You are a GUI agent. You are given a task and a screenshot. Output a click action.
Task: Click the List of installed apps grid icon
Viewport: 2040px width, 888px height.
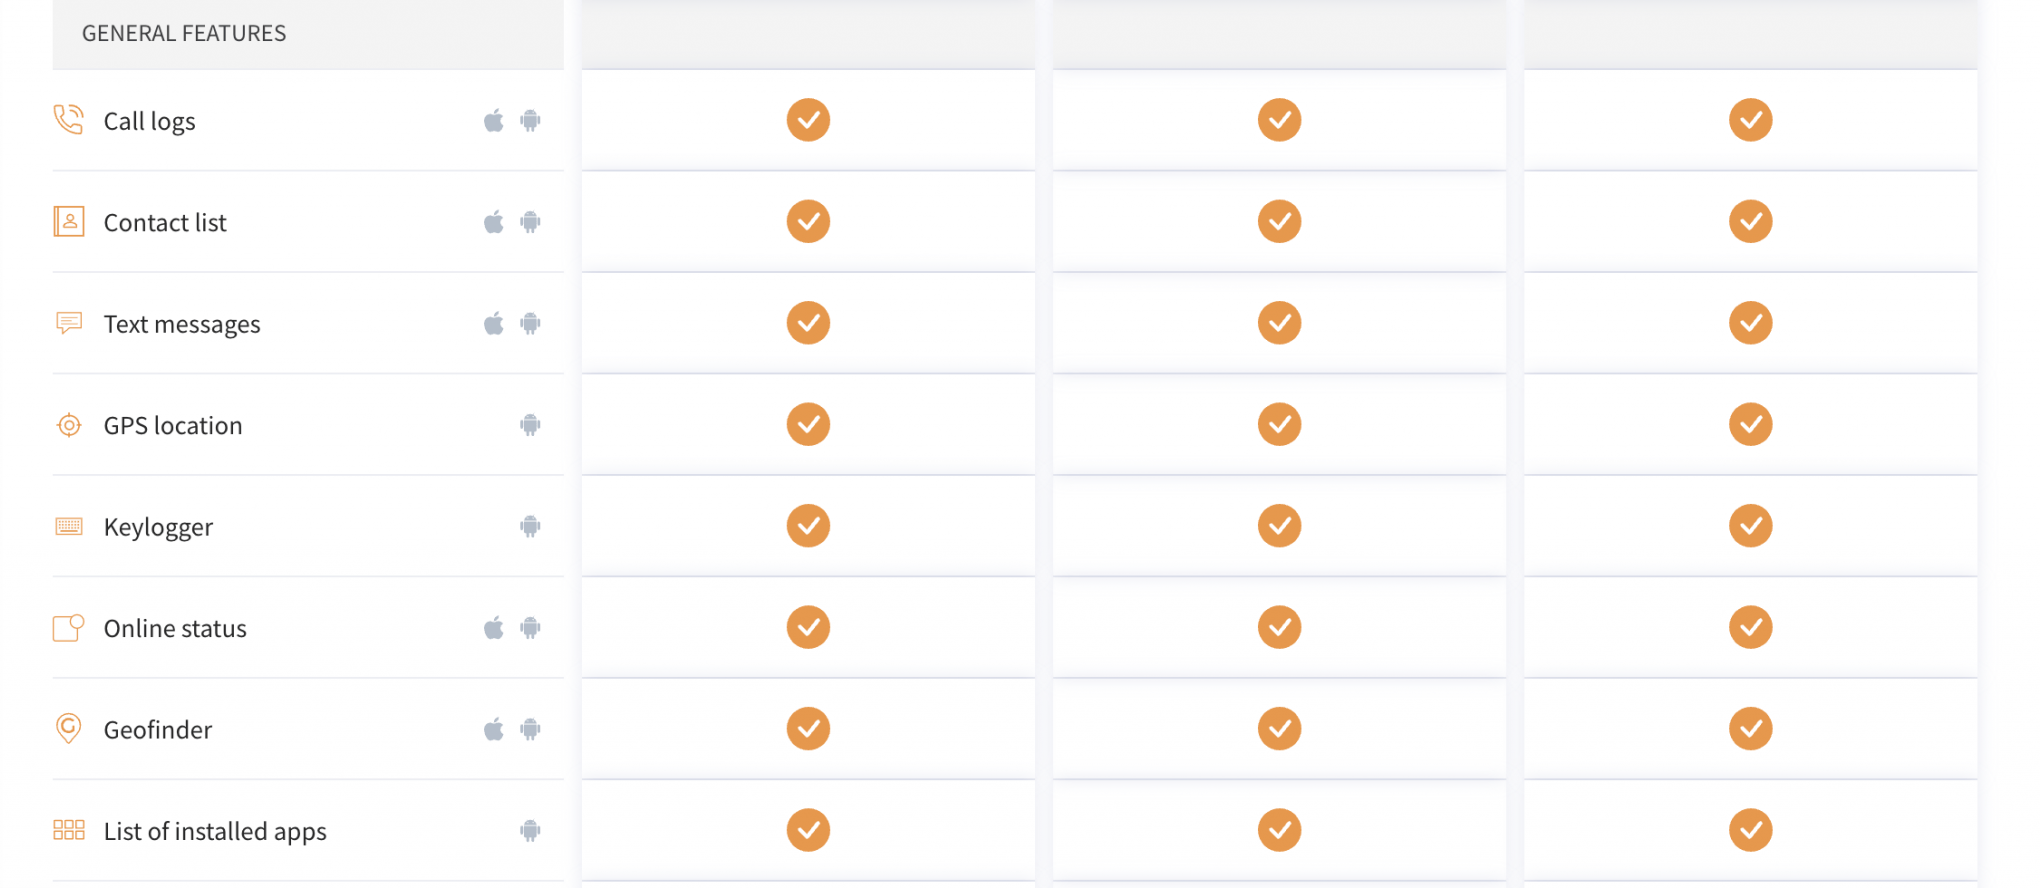point(68,830)
